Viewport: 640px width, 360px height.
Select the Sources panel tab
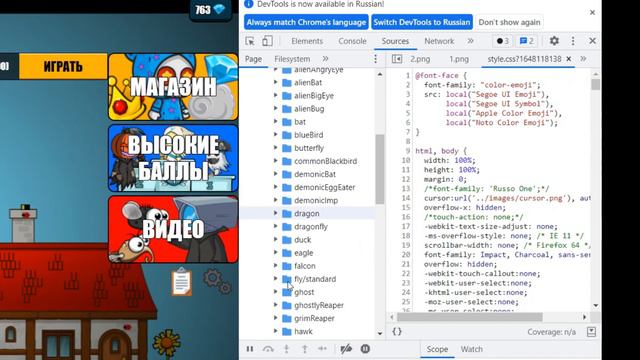pos(395,41)
